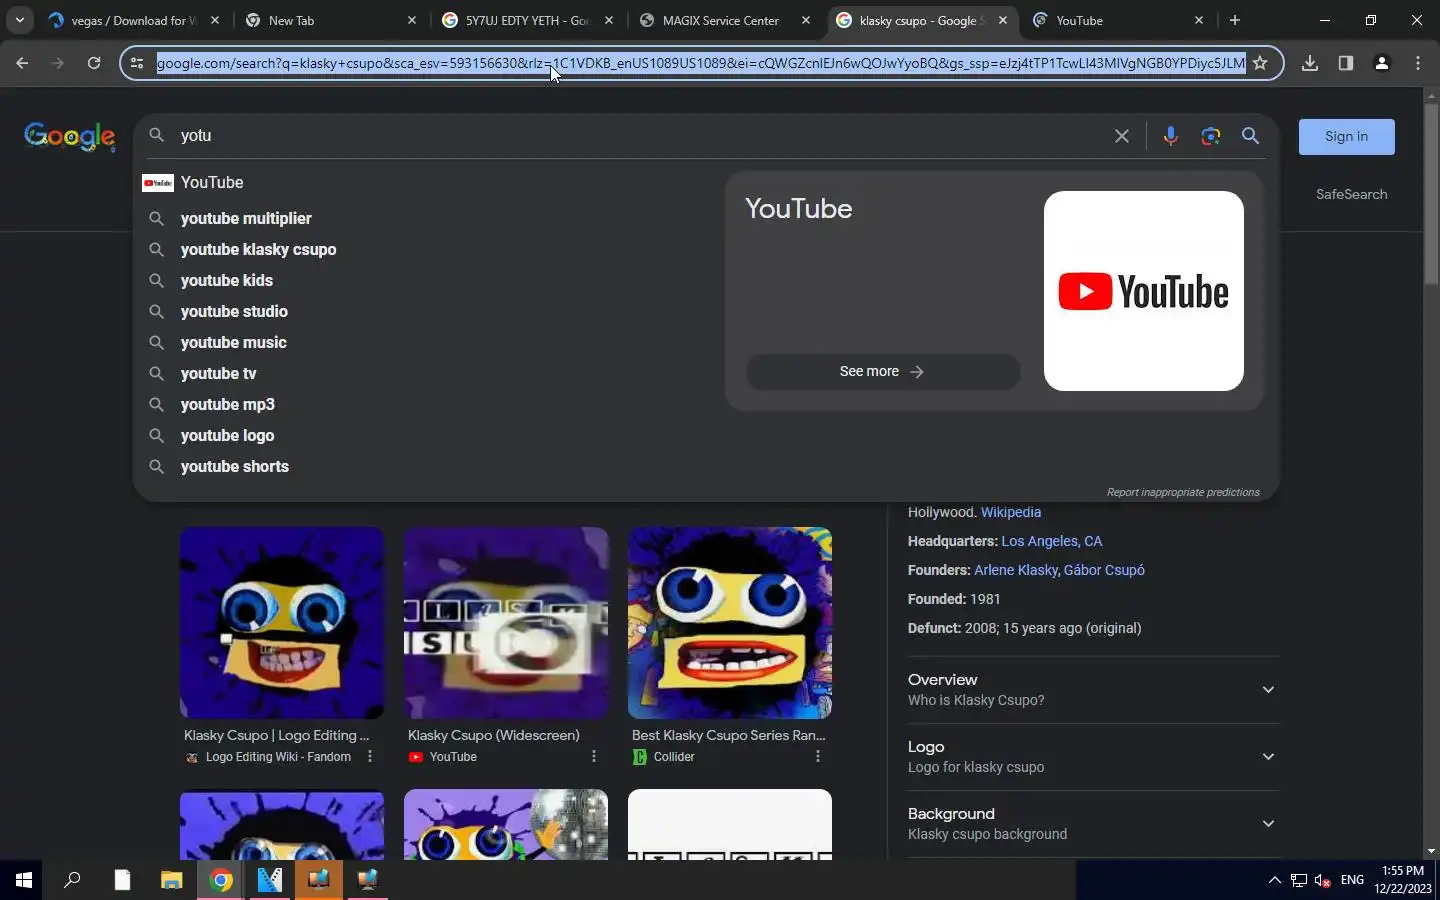Open options for Widescreen YouTube result
This screenshot has height=900, width=1440.
[594, 757]
